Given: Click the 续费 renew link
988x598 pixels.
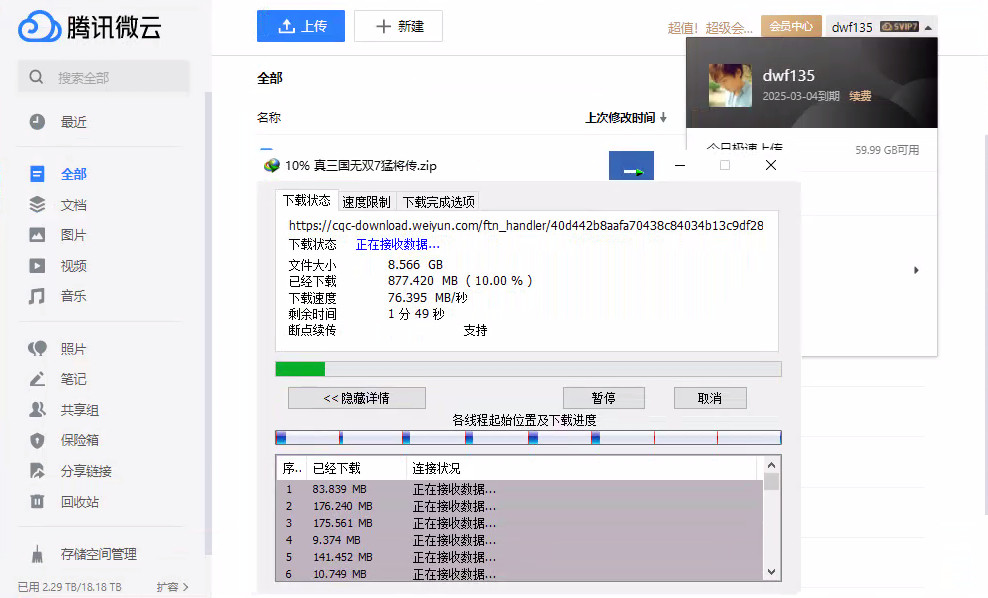Looking at the screenshot, I should click(860, 96).
